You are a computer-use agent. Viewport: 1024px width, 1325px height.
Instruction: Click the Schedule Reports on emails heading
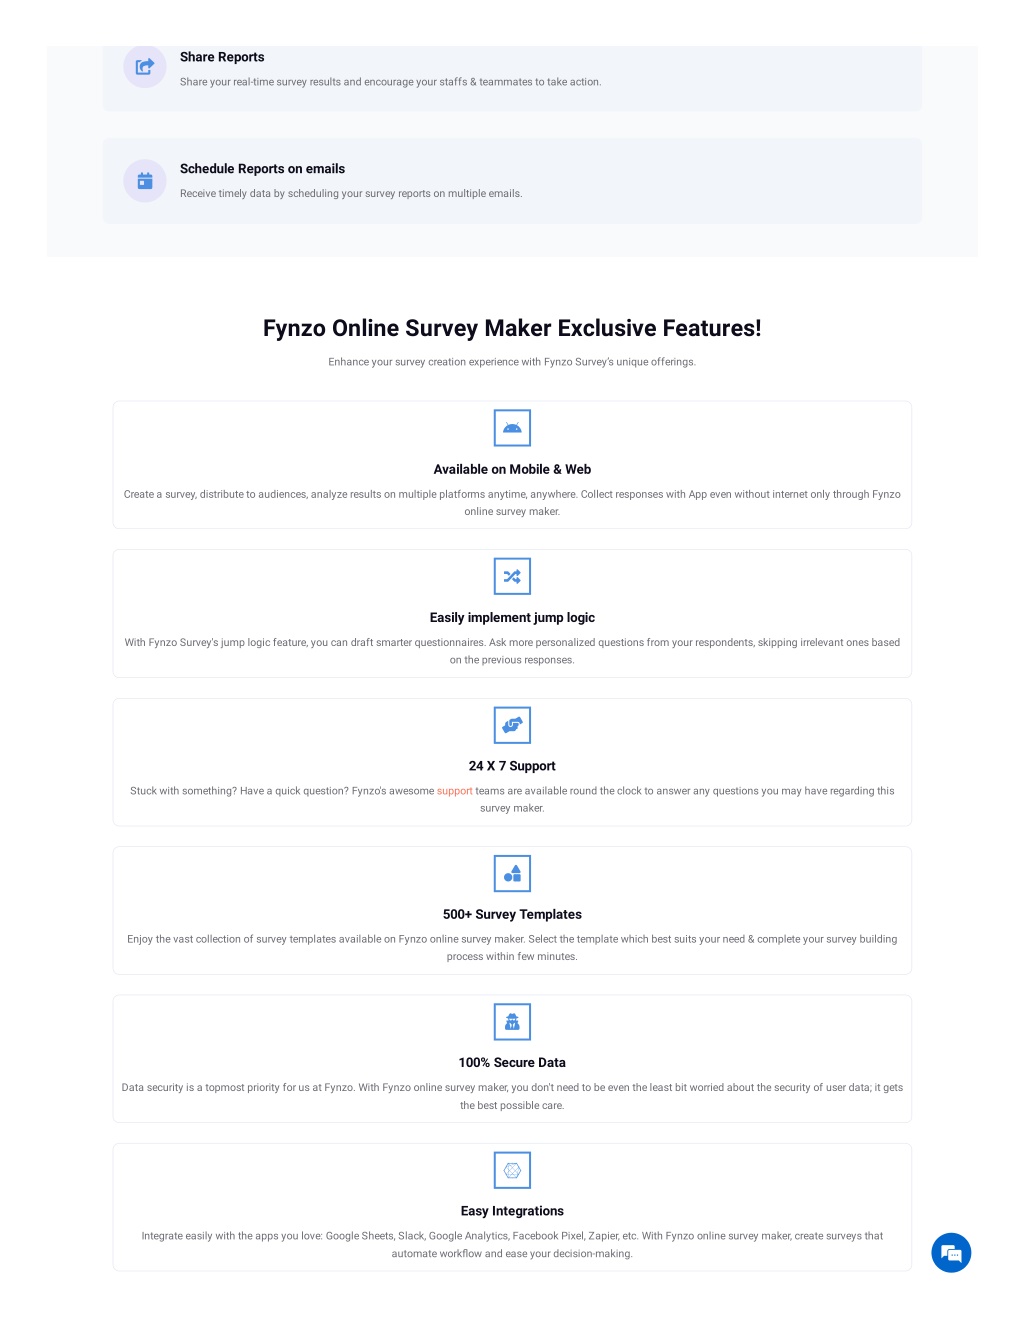[x=262, y=169]
